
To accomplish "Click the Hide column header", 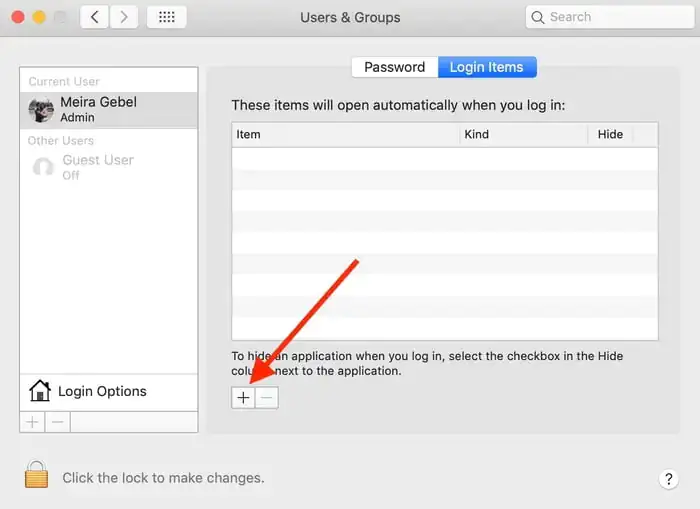I will pyautogui.click(x=610, y=134).
